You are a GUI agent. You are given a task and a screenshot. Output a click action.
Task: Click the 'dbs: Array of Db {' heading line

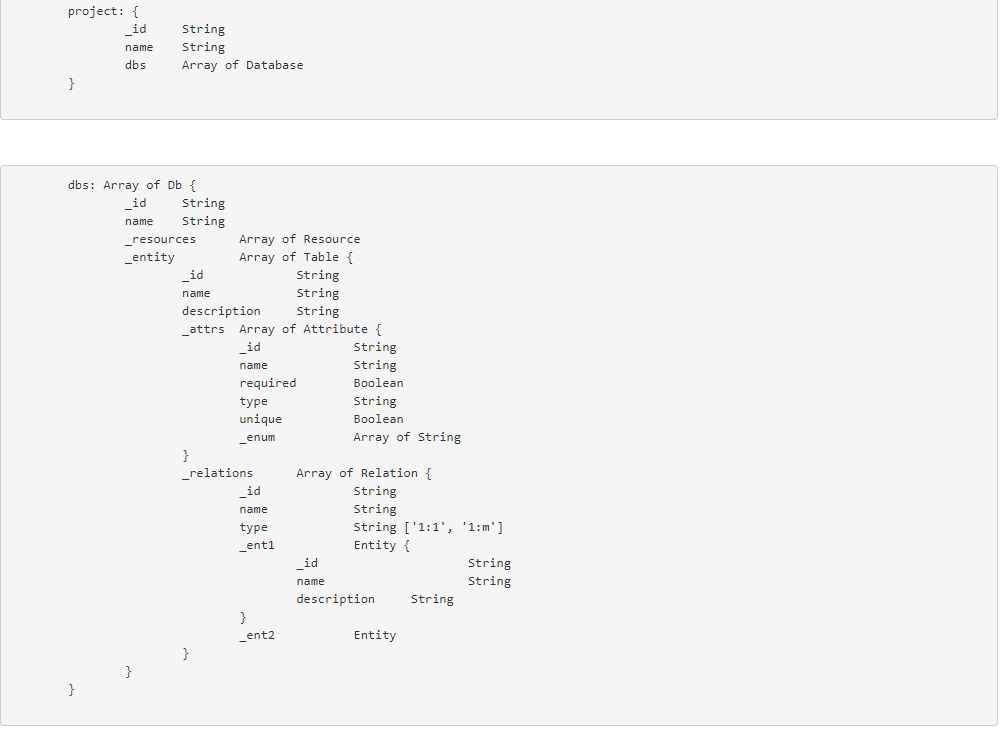click(131, 185)
